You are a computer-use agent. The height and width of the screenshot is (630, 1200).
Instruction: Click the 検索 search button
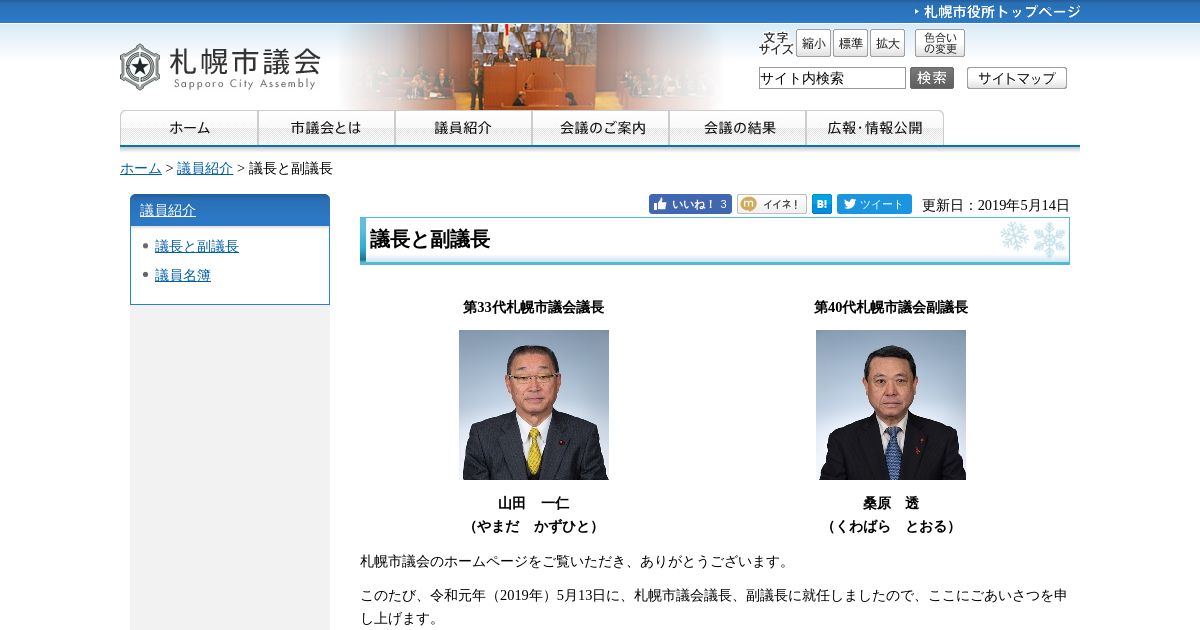pos(932,78)
